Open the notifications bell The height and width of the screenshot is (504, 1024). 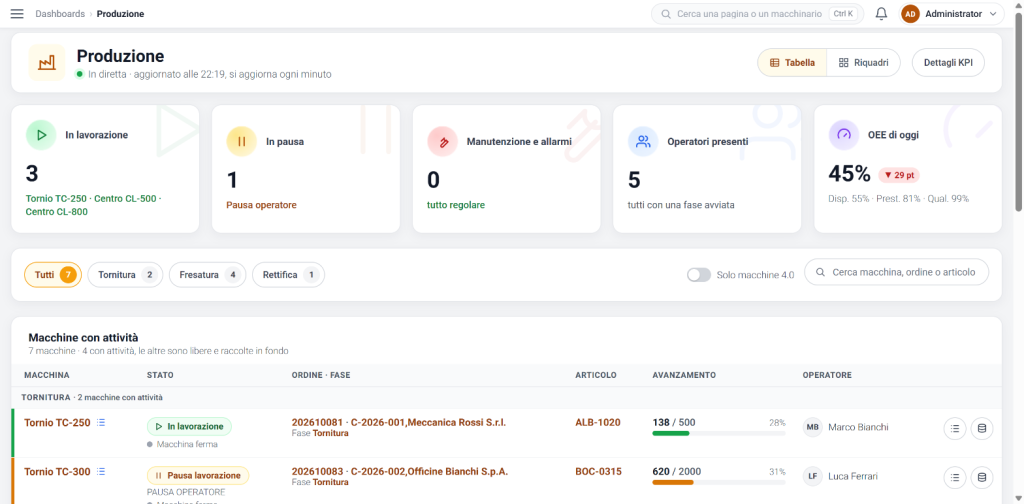881,14
